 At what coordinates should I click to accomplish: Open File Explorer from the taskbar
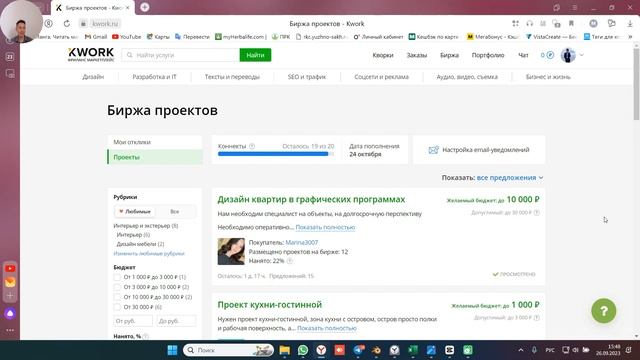coord(284,350)
